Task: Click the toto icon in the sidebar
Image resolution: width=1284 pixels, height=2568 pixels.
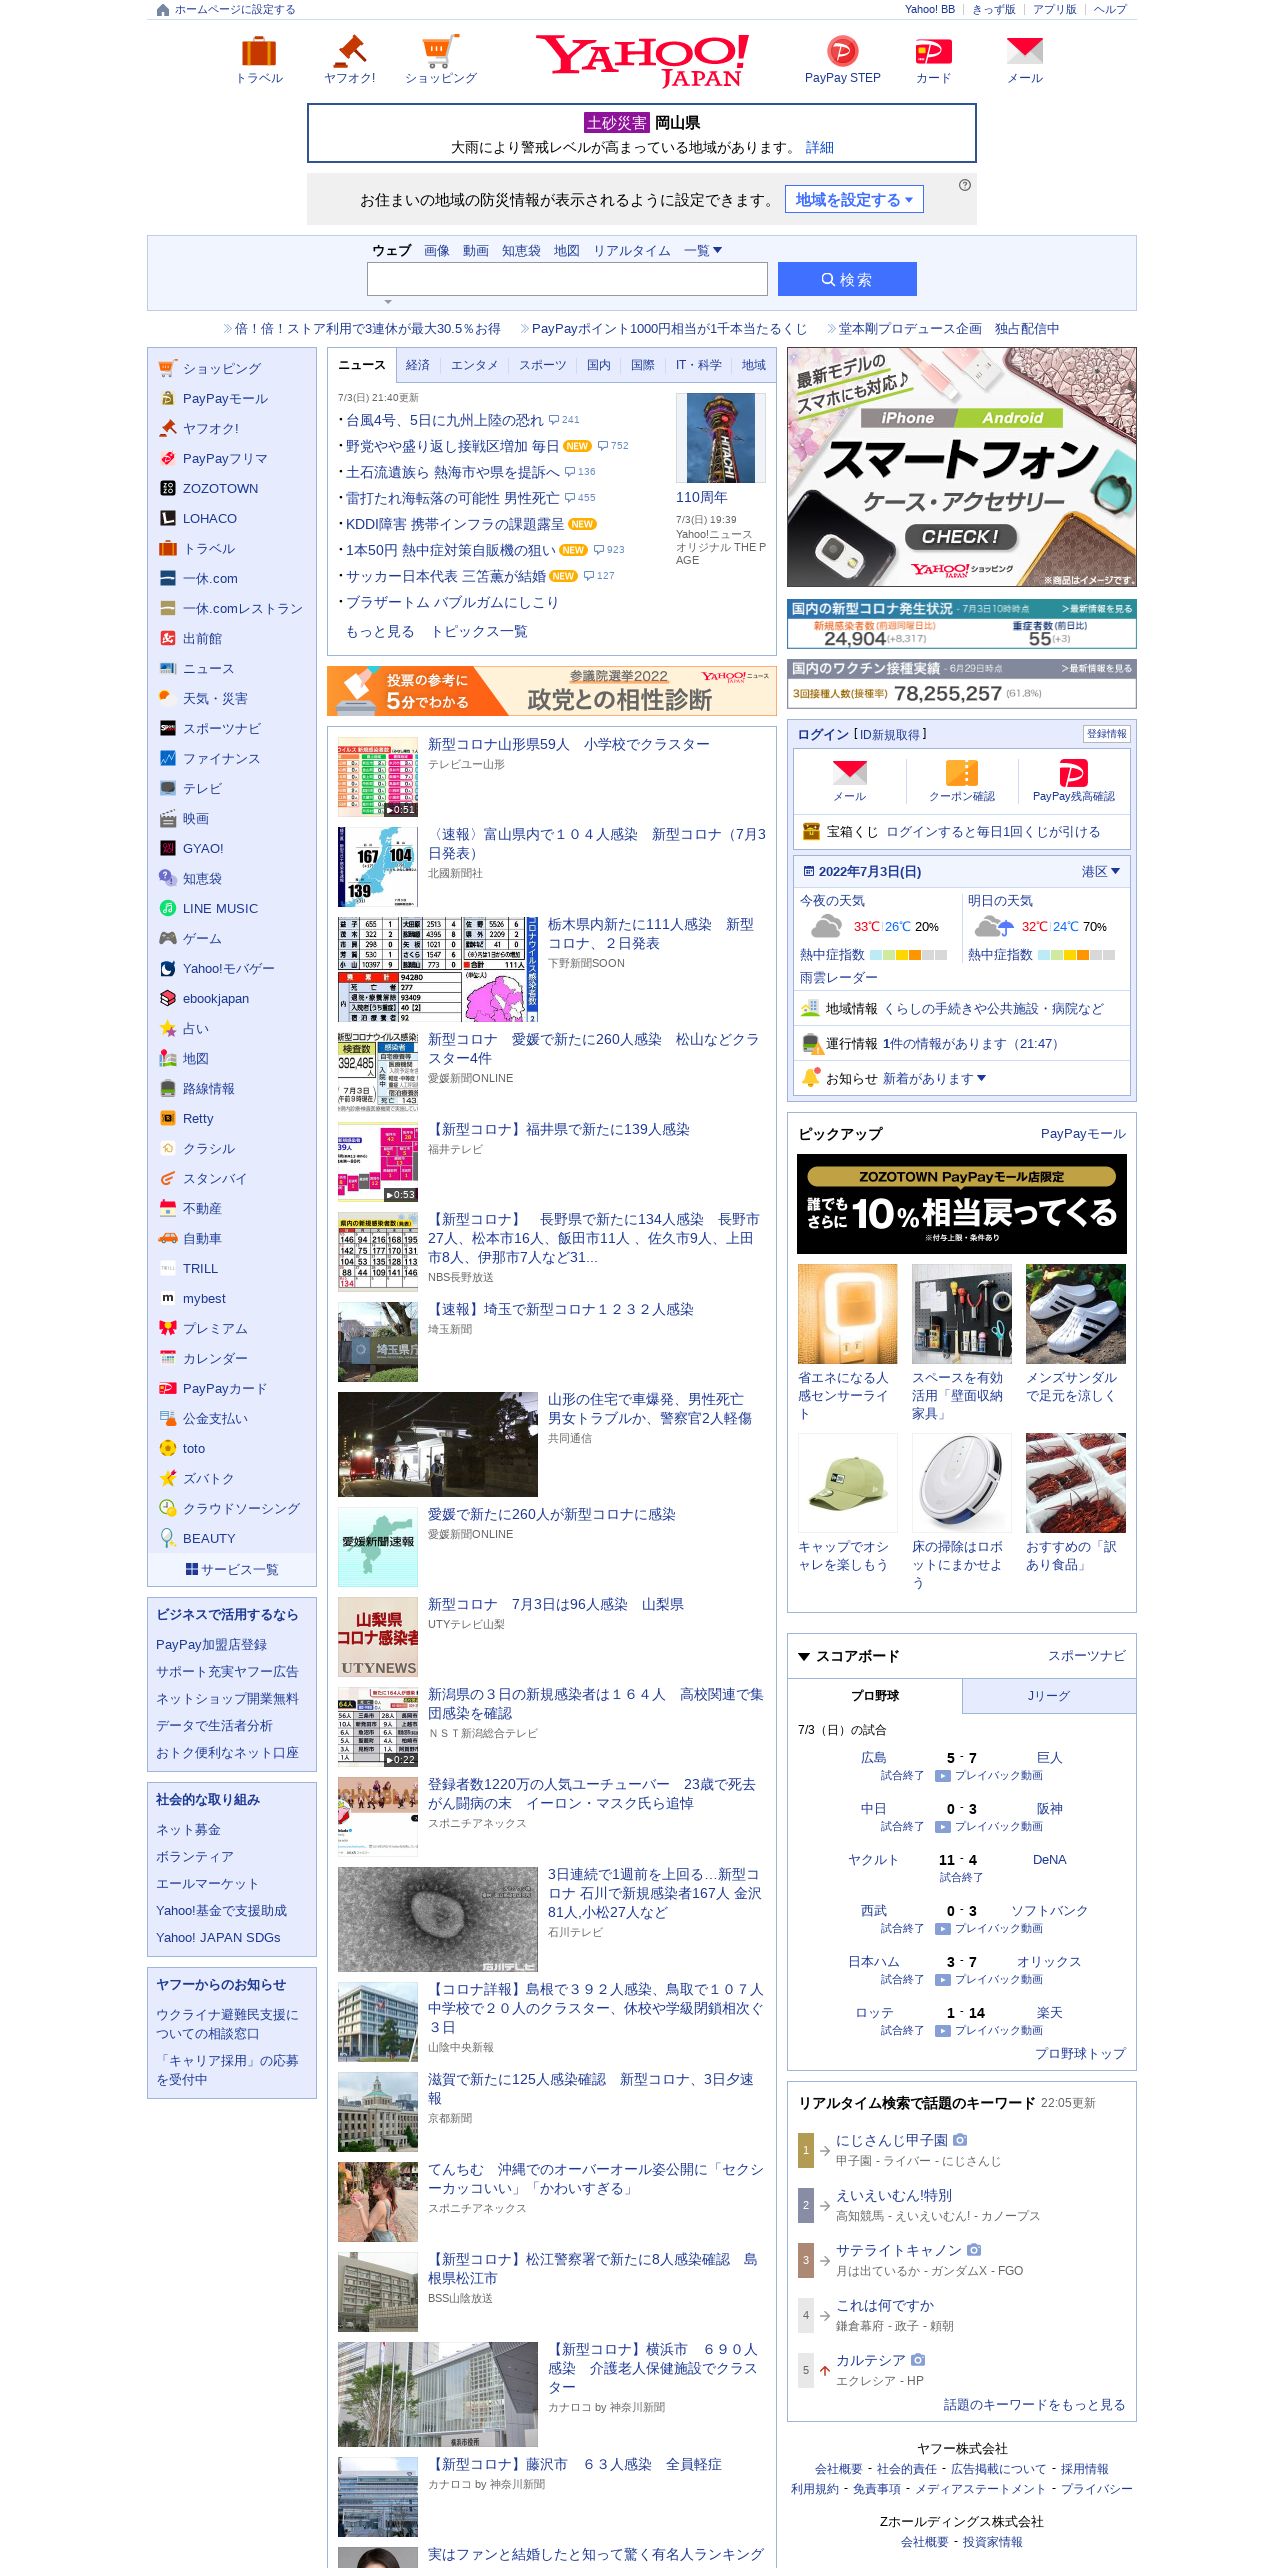Action: 168,1448
